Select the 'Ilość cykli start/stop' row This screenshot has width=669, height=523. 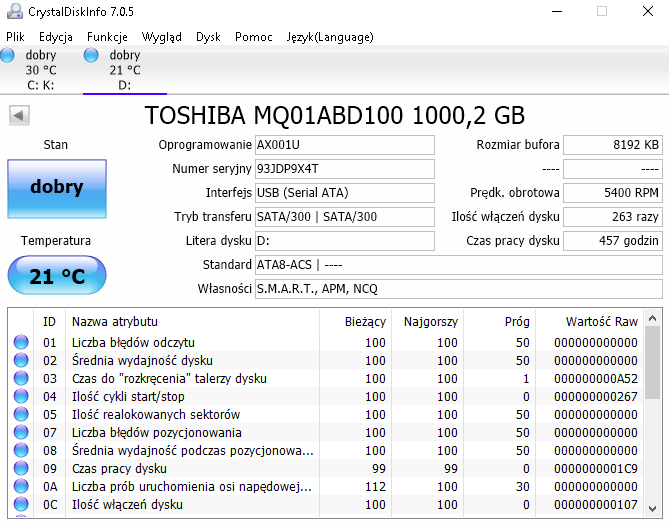tap(326, 396)
